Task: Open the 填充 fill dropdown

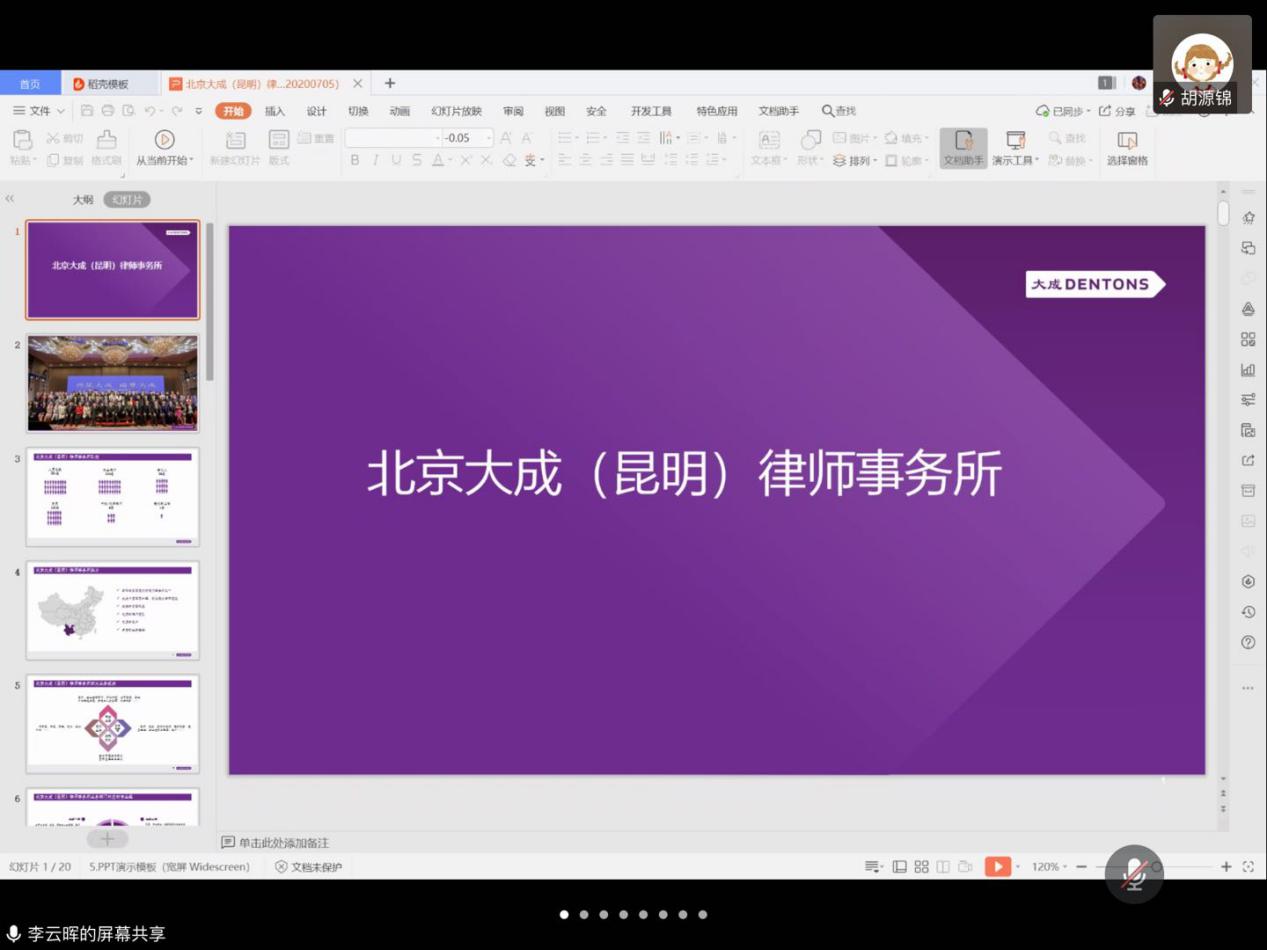Action: pos(905,138)
